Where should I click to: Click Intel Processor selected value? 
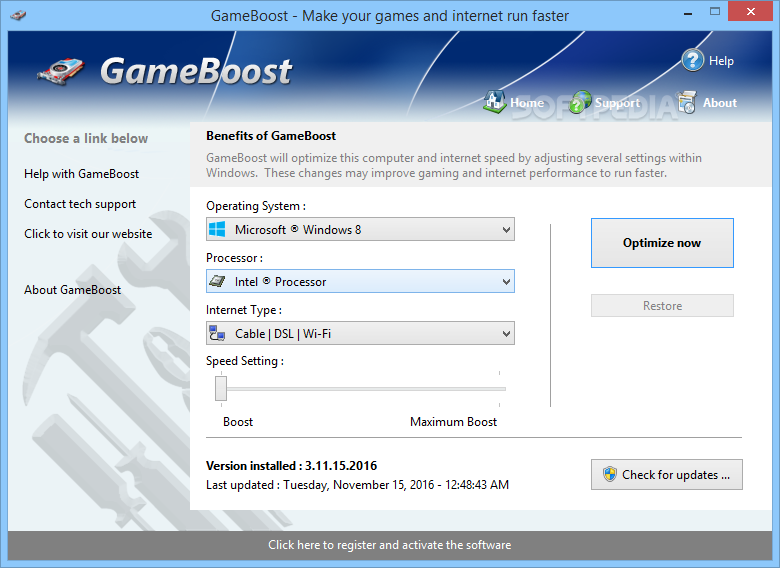coord(281,282)
